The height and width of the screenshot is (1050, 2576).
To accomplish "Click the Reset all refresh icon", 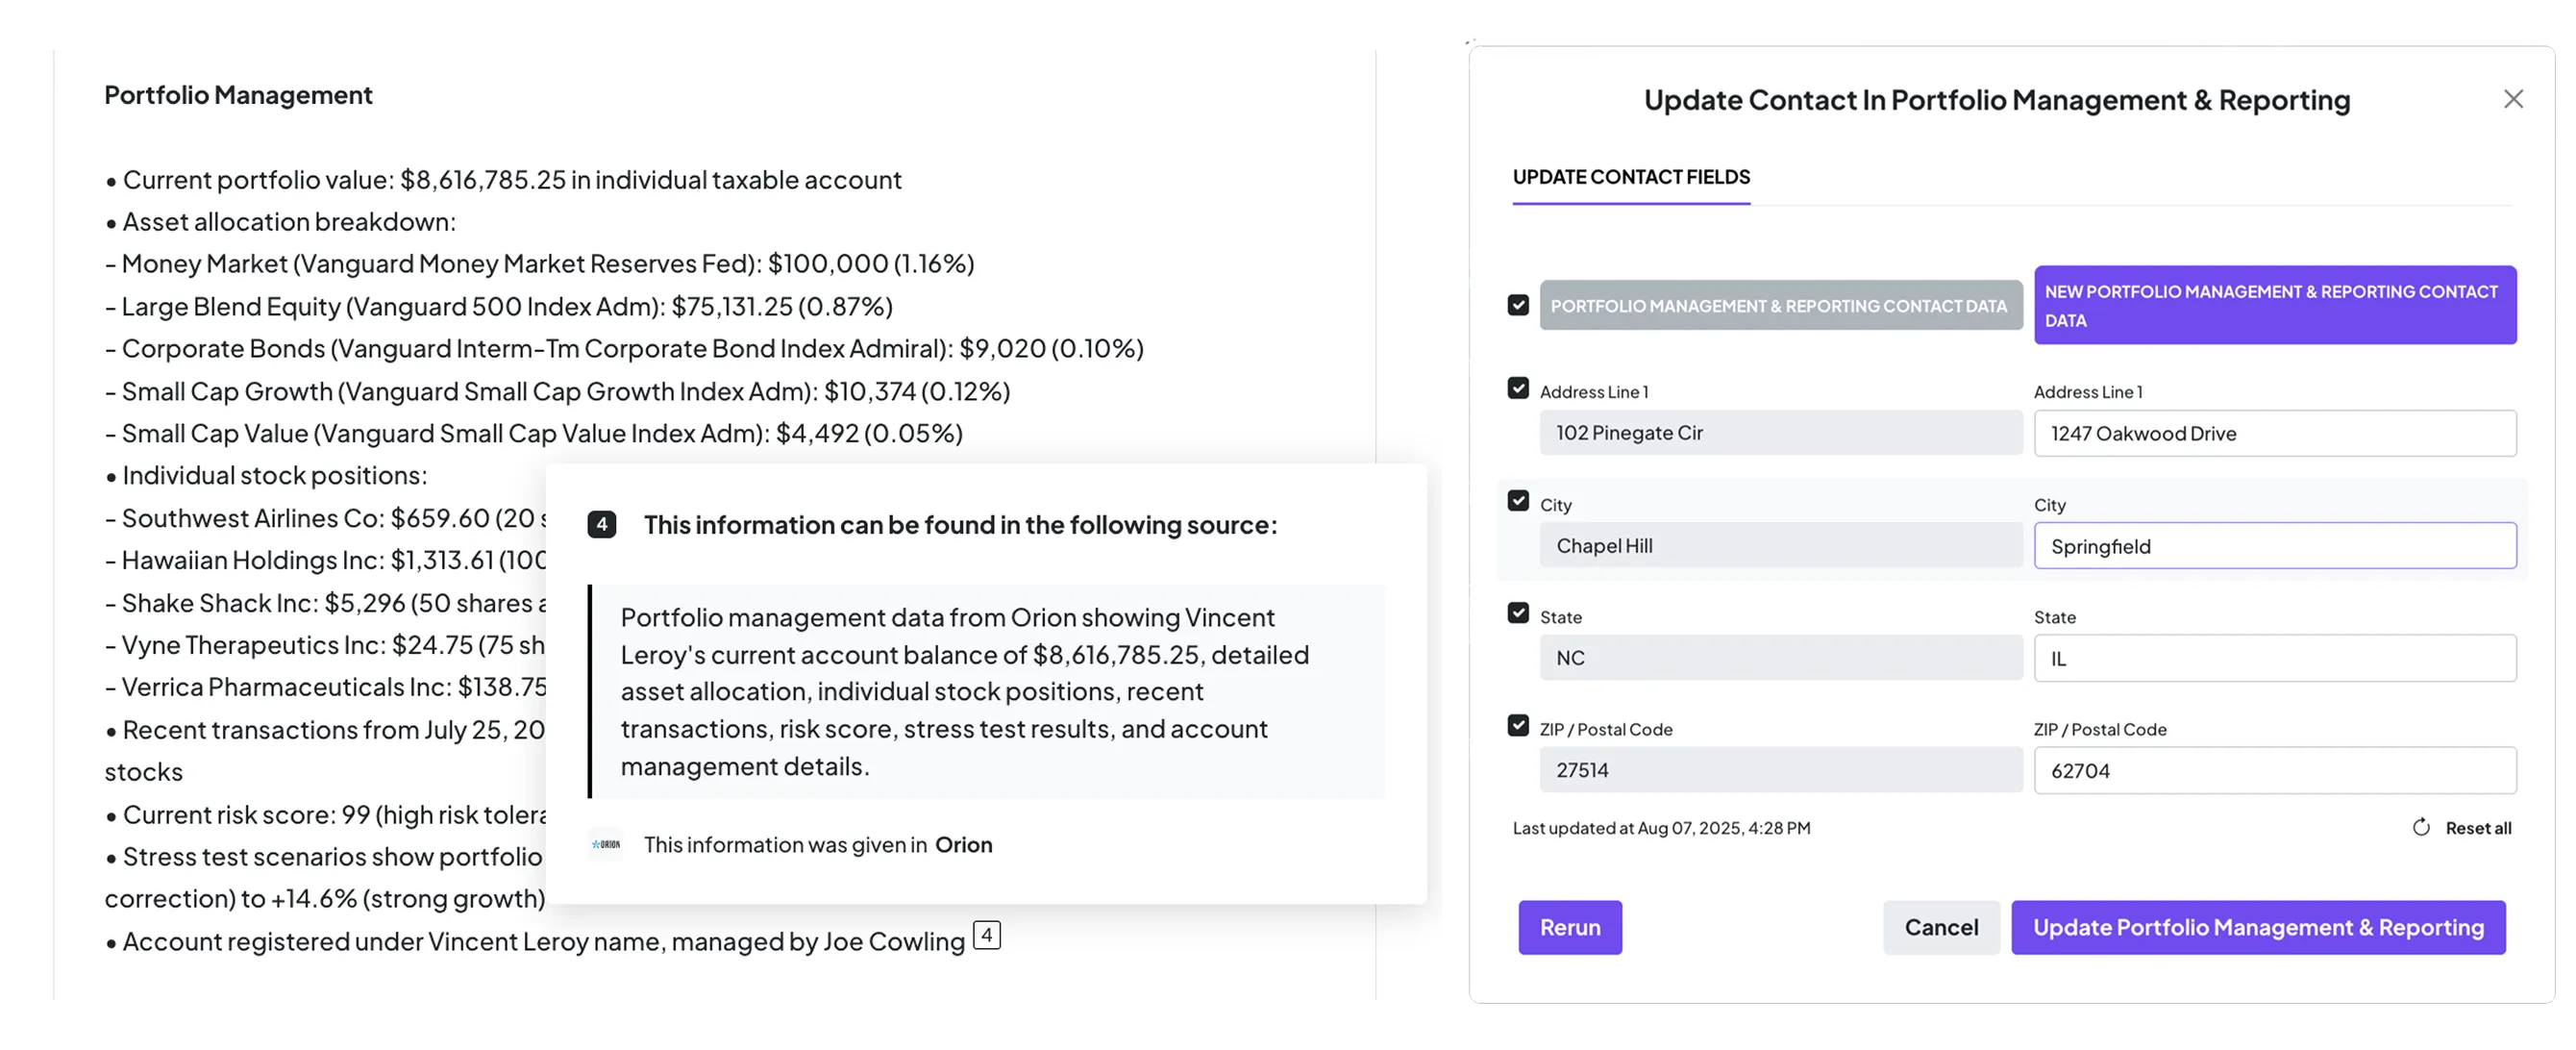I will (2421, 827).
